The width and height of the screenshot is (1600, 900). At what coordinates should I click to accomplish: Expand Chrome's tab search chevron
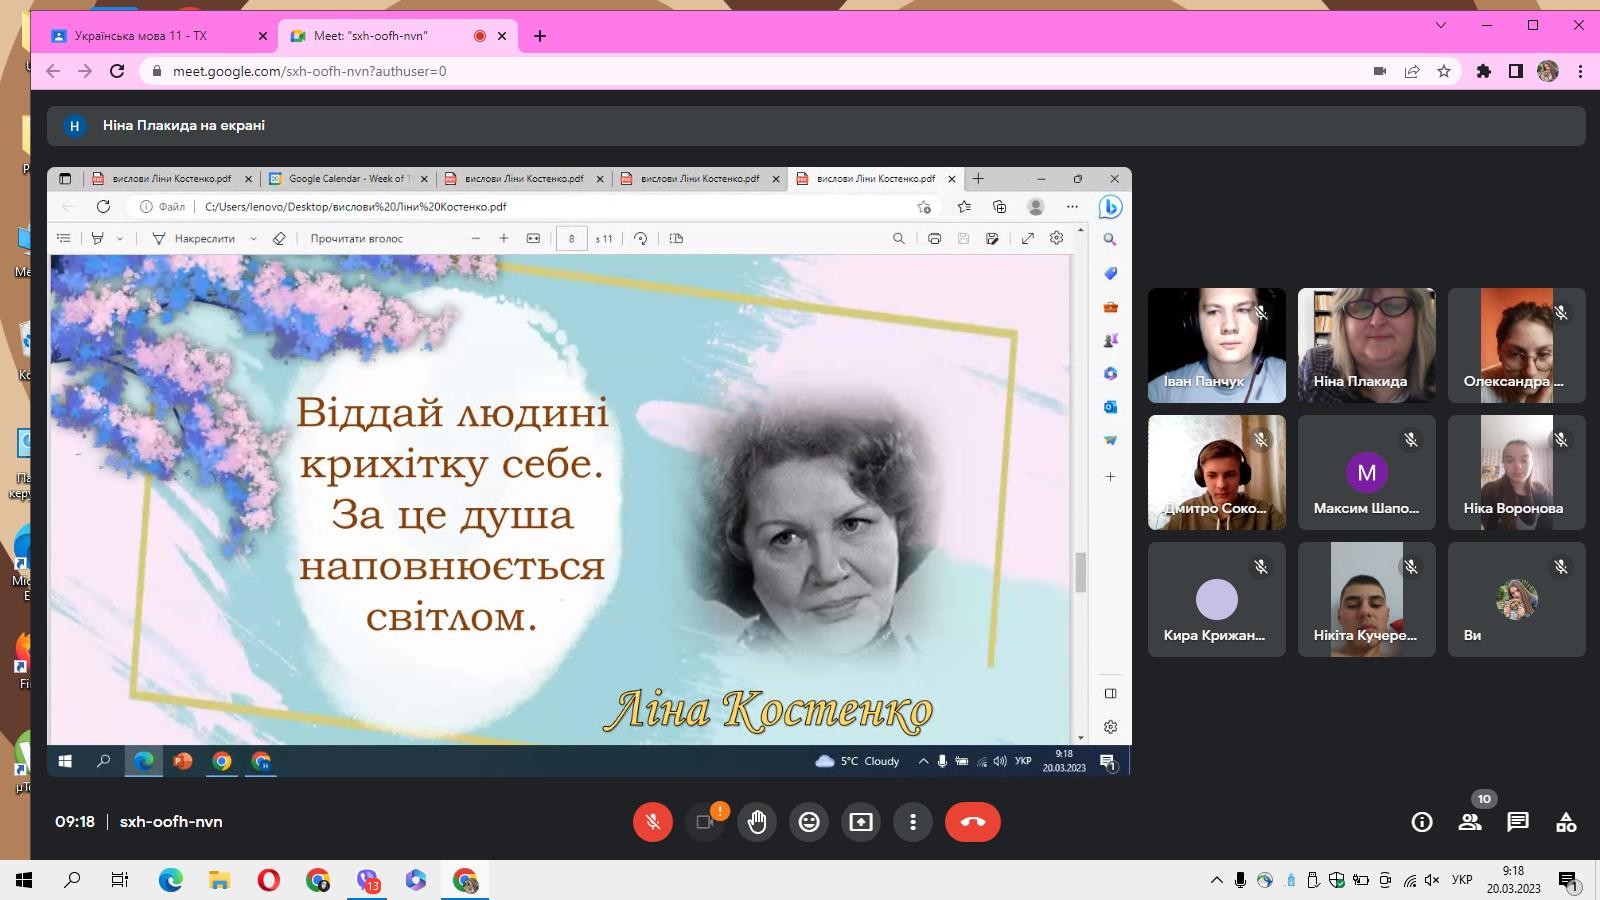[1441, 25]
